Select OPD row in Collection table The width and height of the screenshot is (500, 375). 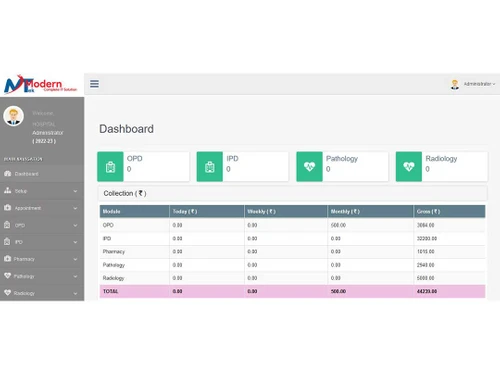tap(292, 225)
